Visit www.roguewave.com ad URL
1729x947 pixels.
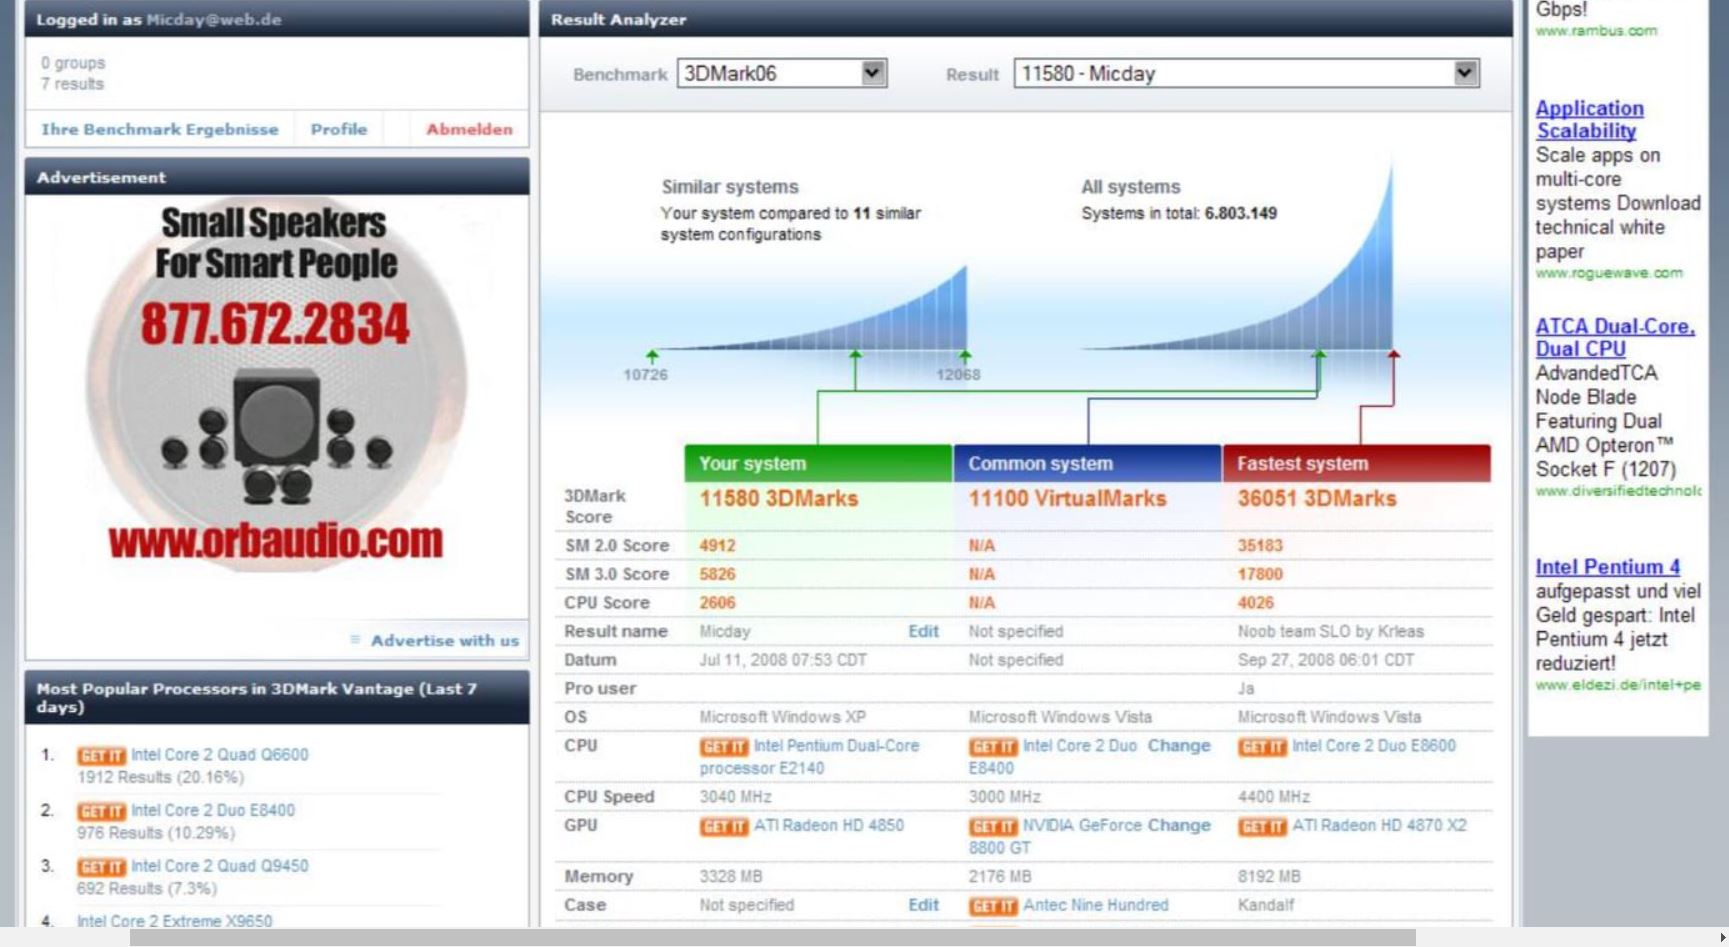coord(1609,273)
